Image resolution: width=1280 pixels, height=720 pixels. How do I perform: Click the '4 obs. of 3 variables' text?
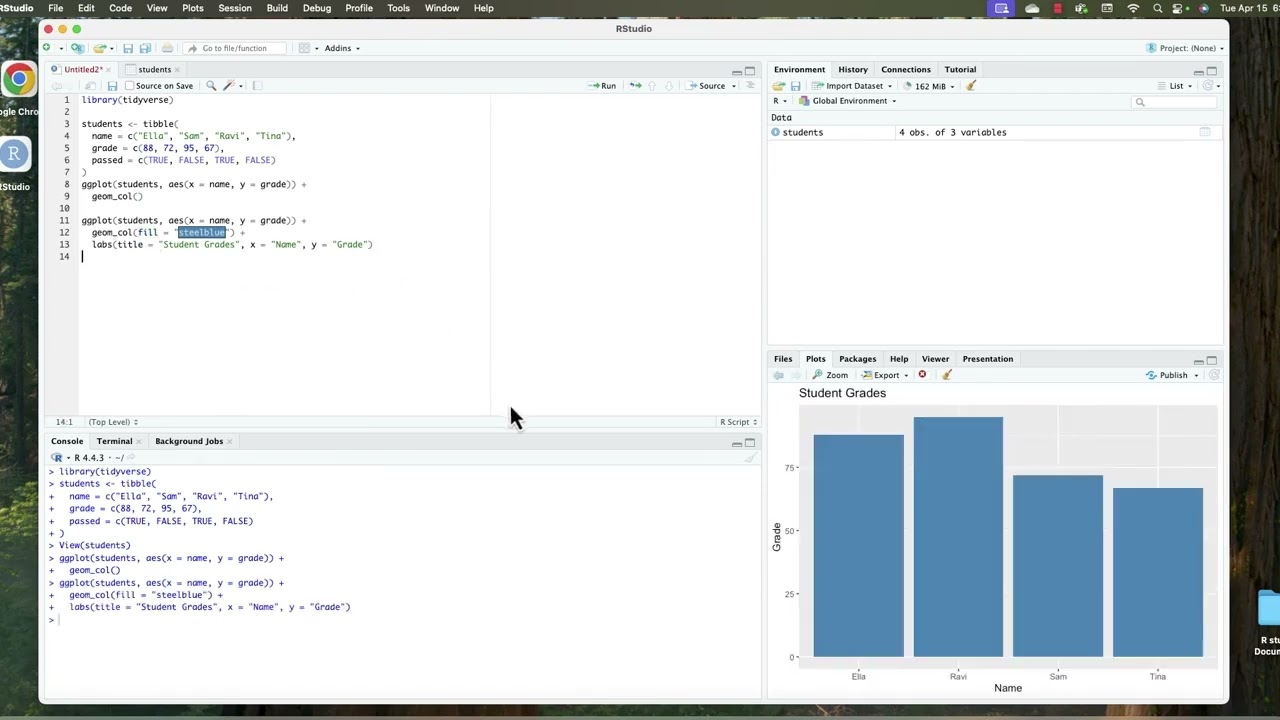pos(952,132)
